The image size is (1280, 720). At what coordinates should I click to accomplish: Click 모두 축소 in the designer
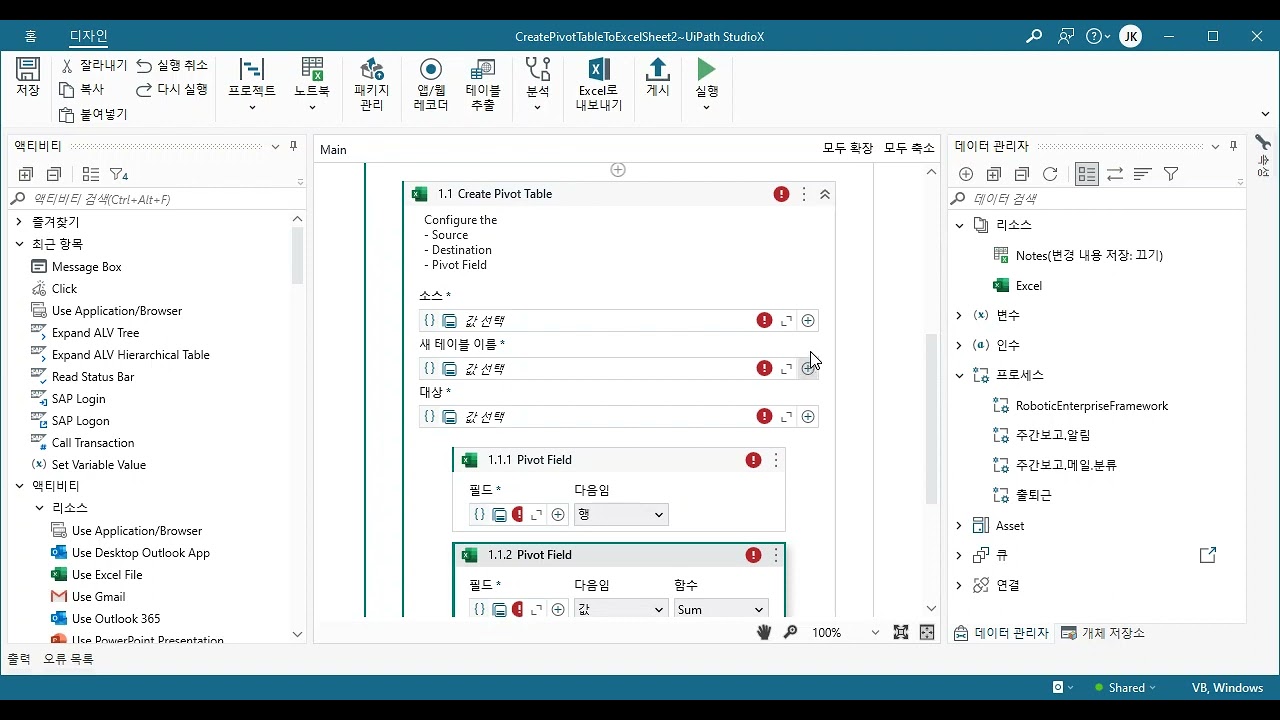pyautogui.click(x=909, y=149)
